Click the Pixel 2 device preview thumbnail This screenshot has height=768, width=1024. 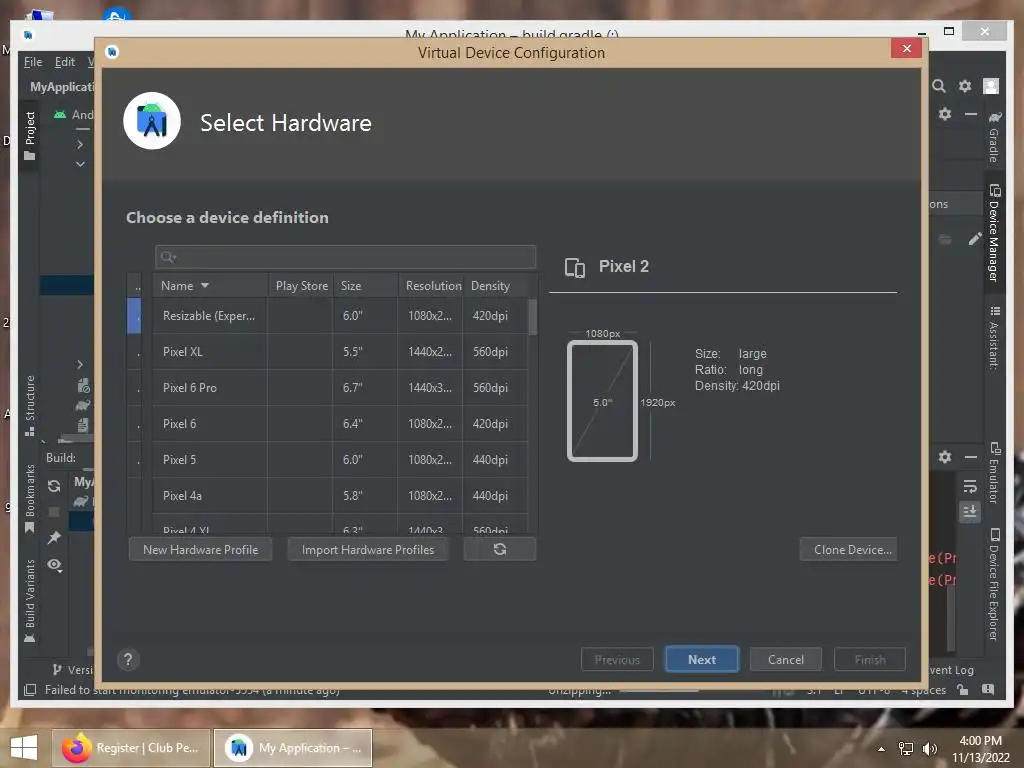(x=602, y=401)
